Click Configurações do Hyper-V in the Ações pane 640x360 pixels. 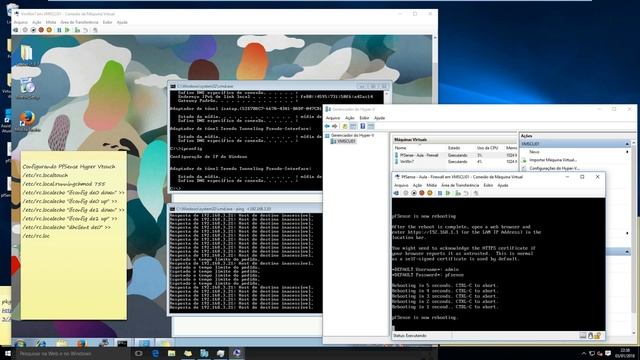554,168
